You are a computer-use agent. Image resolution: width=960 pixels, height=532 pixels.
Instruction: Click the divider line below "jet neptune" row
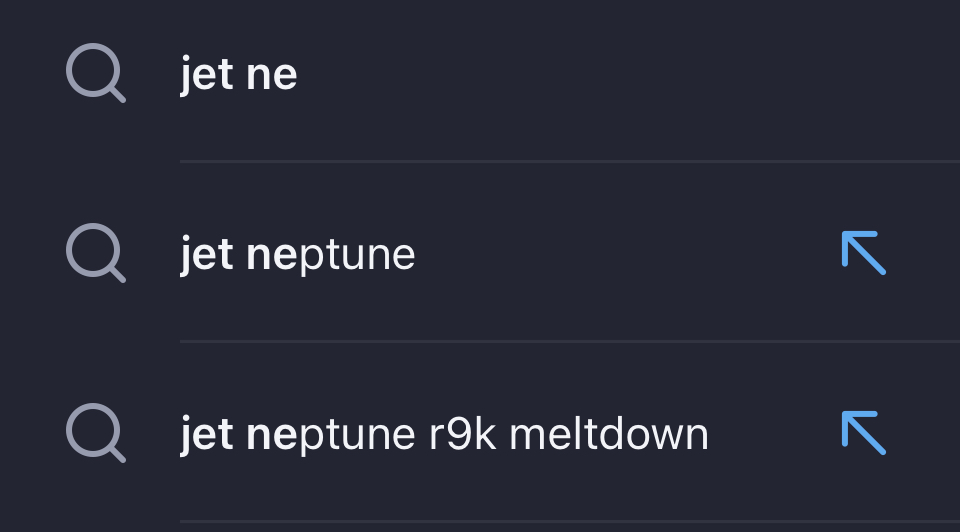tap(570, 341)
